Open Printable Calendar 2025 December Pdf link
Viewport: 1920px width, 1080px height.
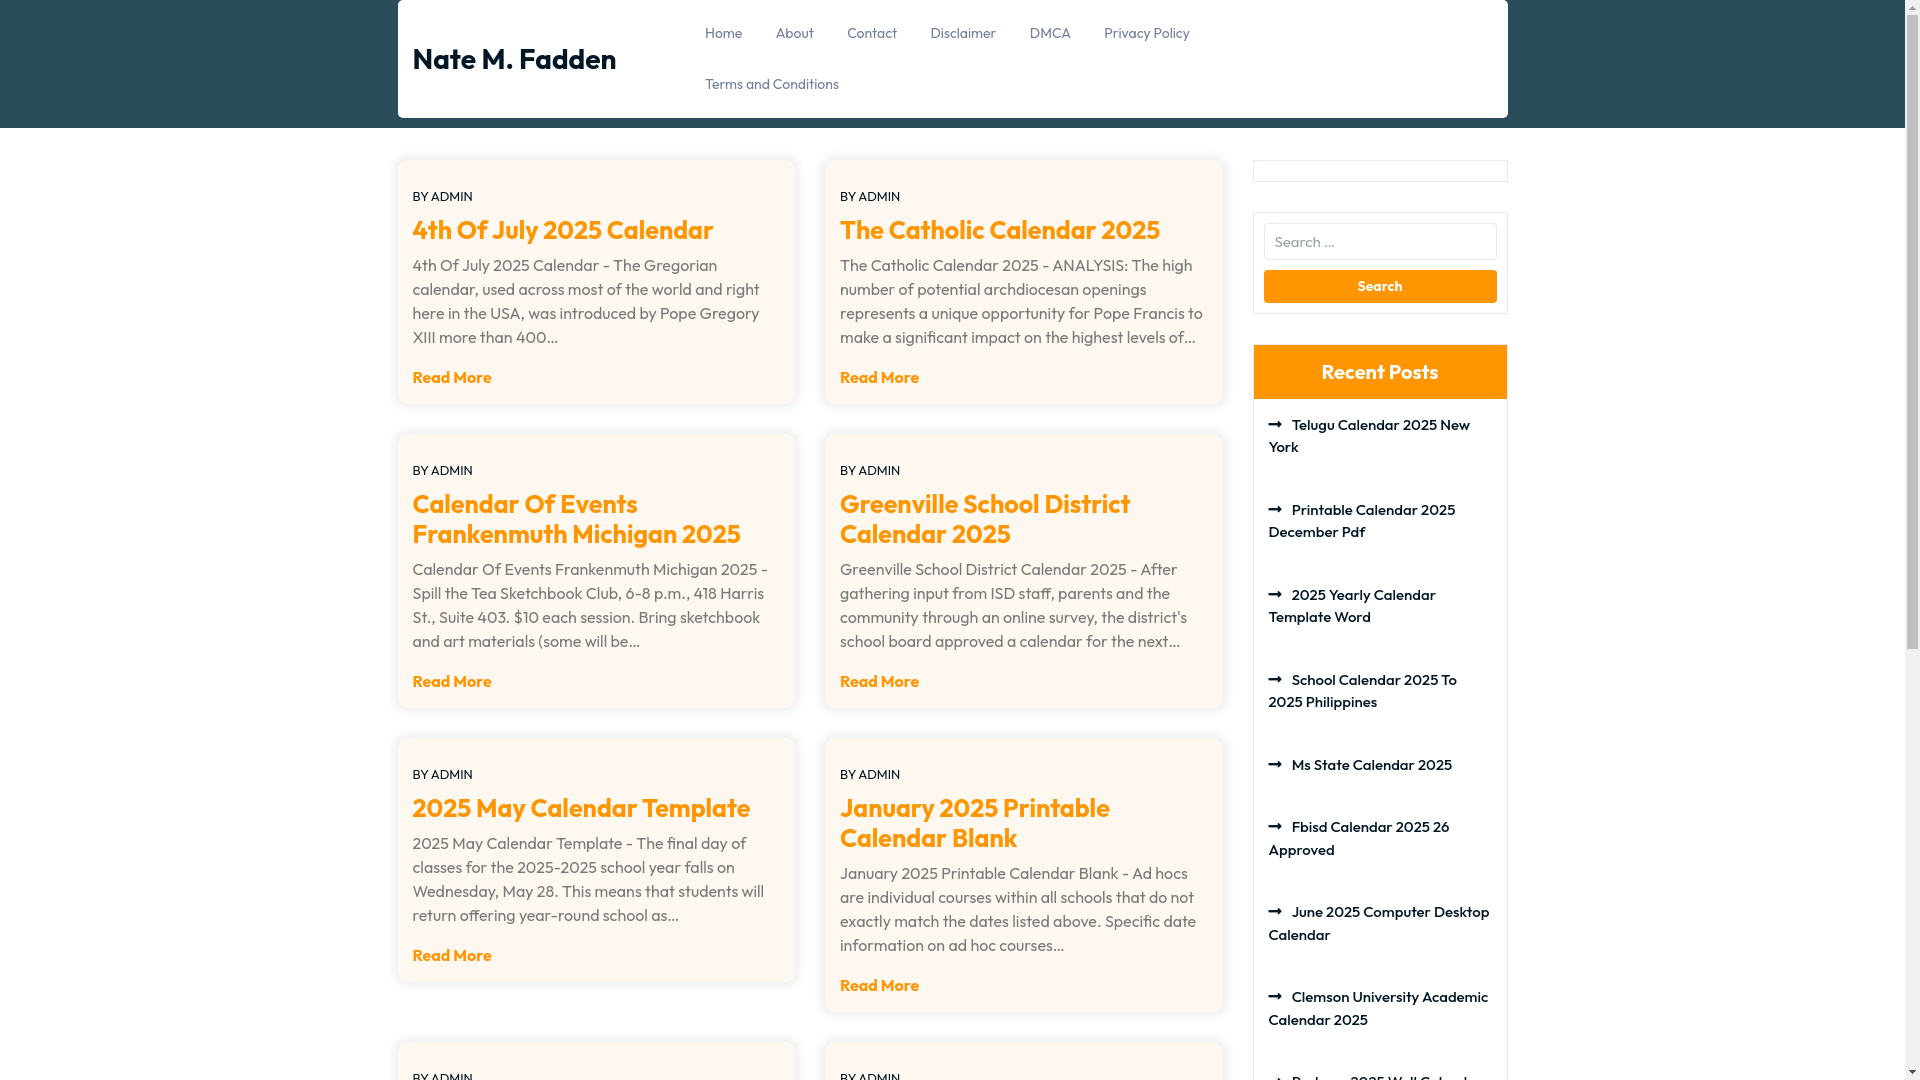point(1361,521)
